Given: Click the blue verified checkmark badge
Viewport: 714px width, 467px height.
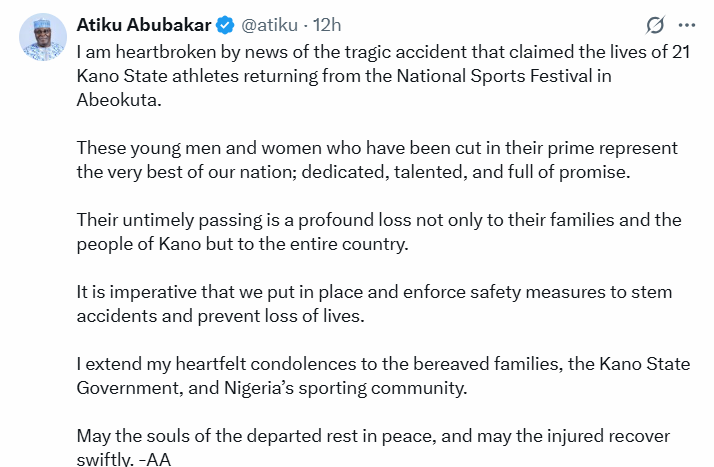Looking at the screenshot, I should (x=227, y=23).
